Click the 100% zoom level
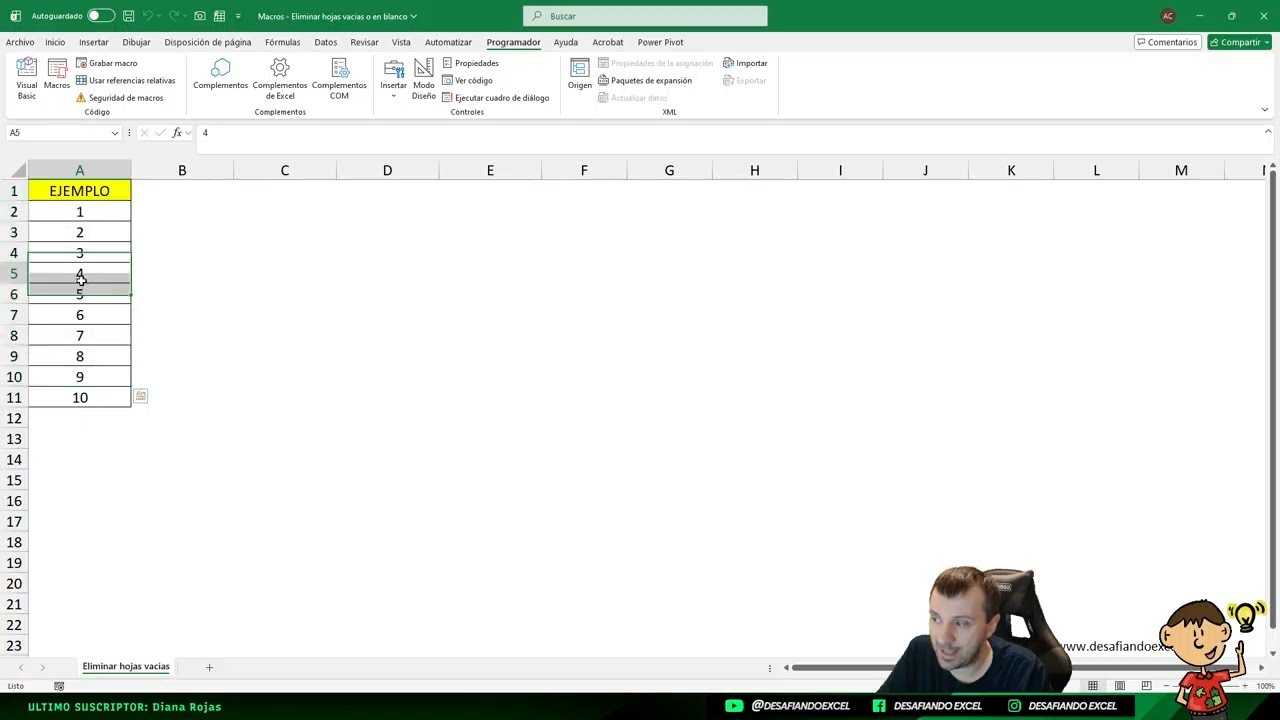This screenshot has width=1280, height=720. [x=1266, y=686]
